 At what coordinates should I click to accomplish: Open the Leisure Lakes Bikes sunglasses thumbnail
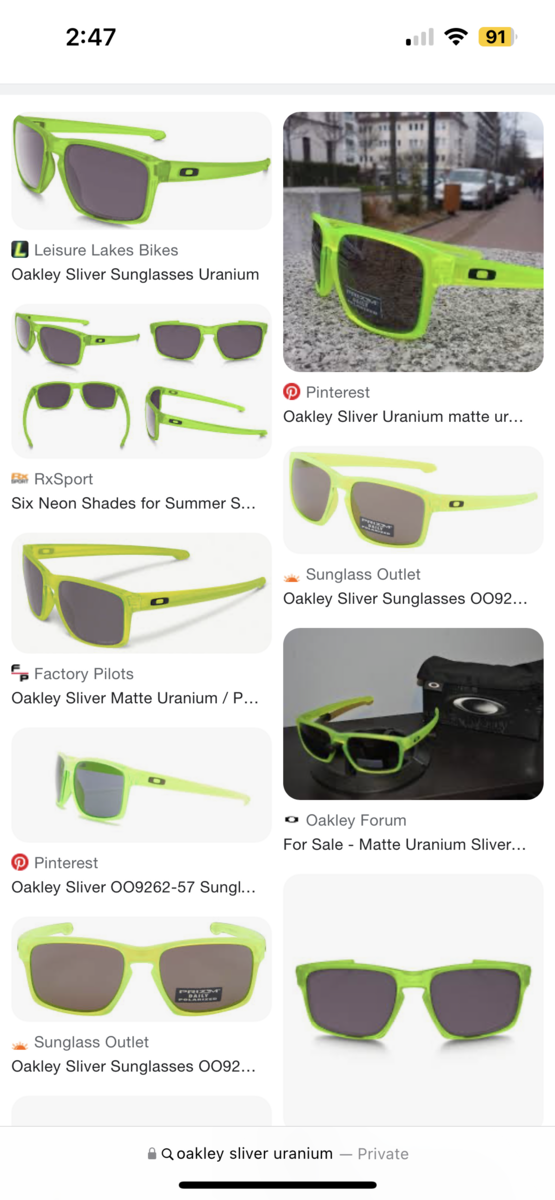pyautogui.click(x=141, y=171)
